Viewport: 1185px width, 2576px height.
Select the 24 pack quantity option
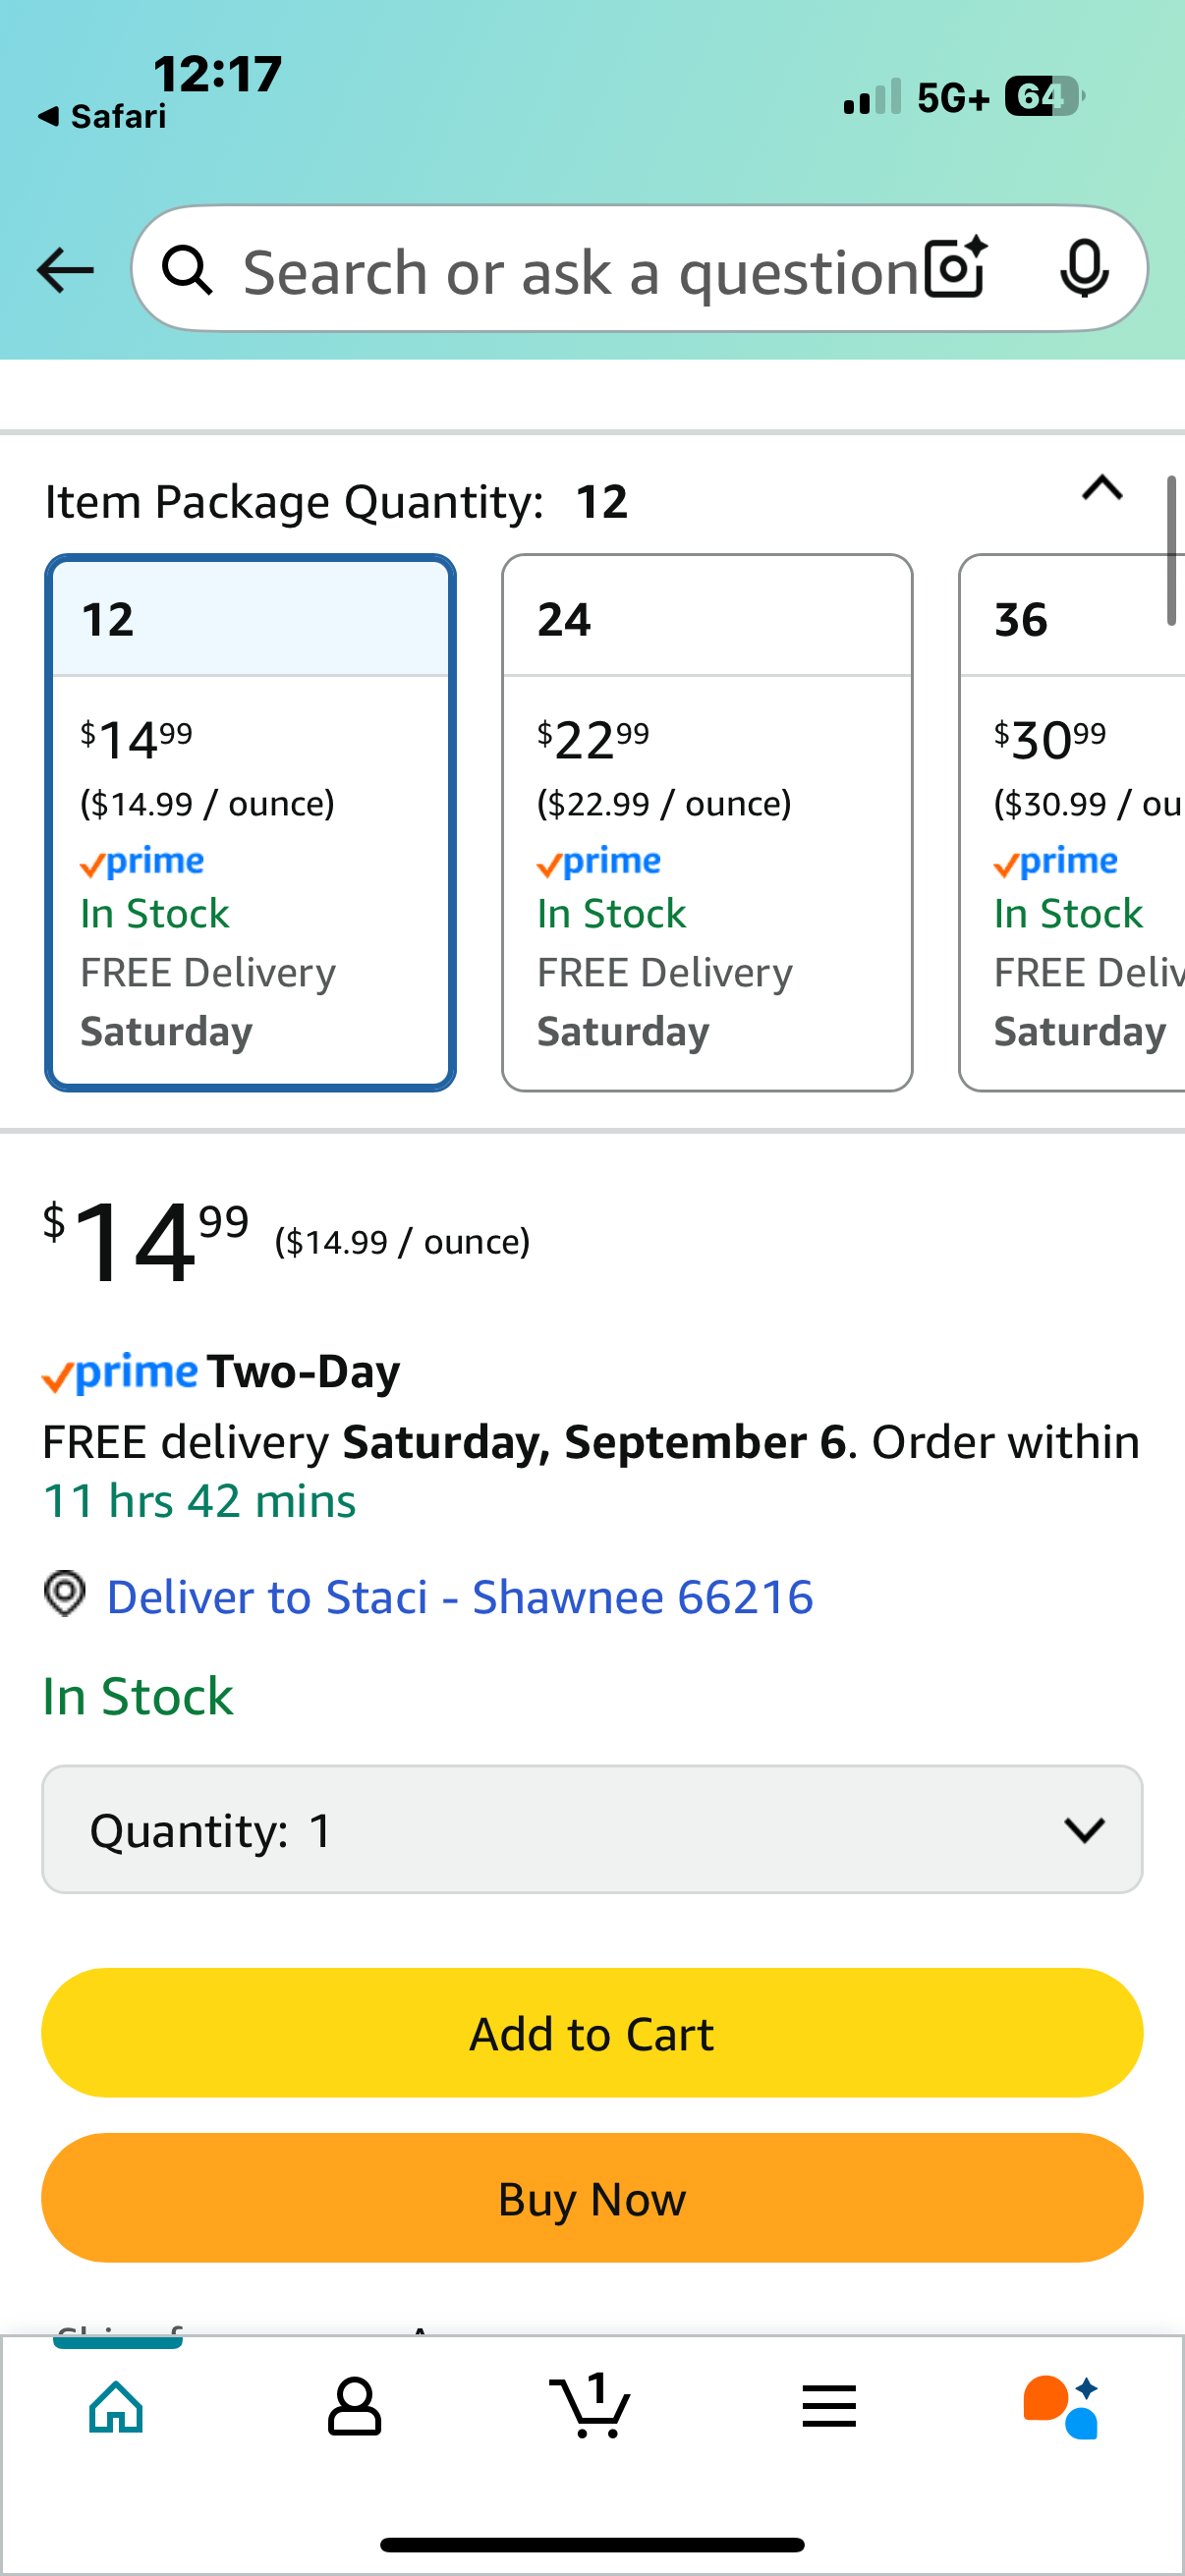pyautogui.click(x=707, y=822)
